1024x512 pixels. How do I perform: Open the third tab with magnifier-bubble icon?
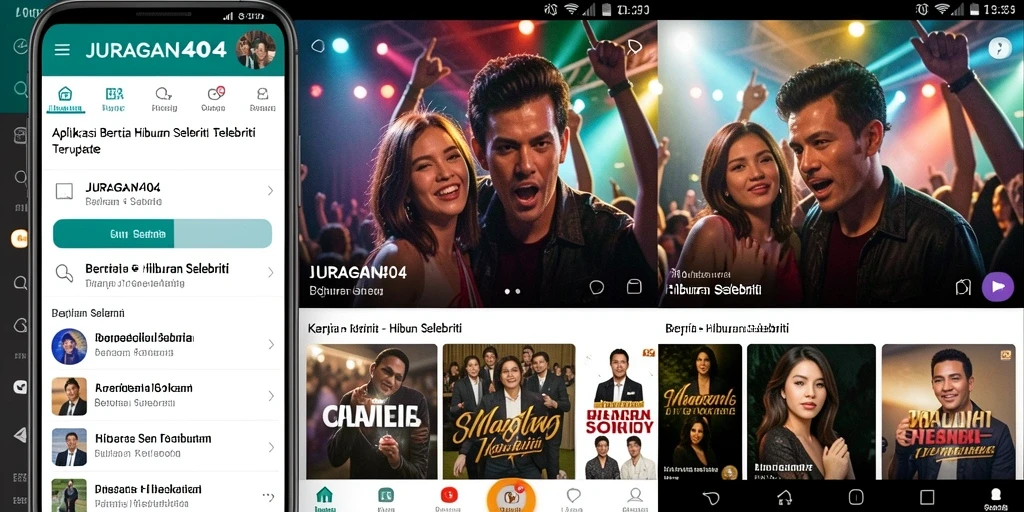[164, 99]
